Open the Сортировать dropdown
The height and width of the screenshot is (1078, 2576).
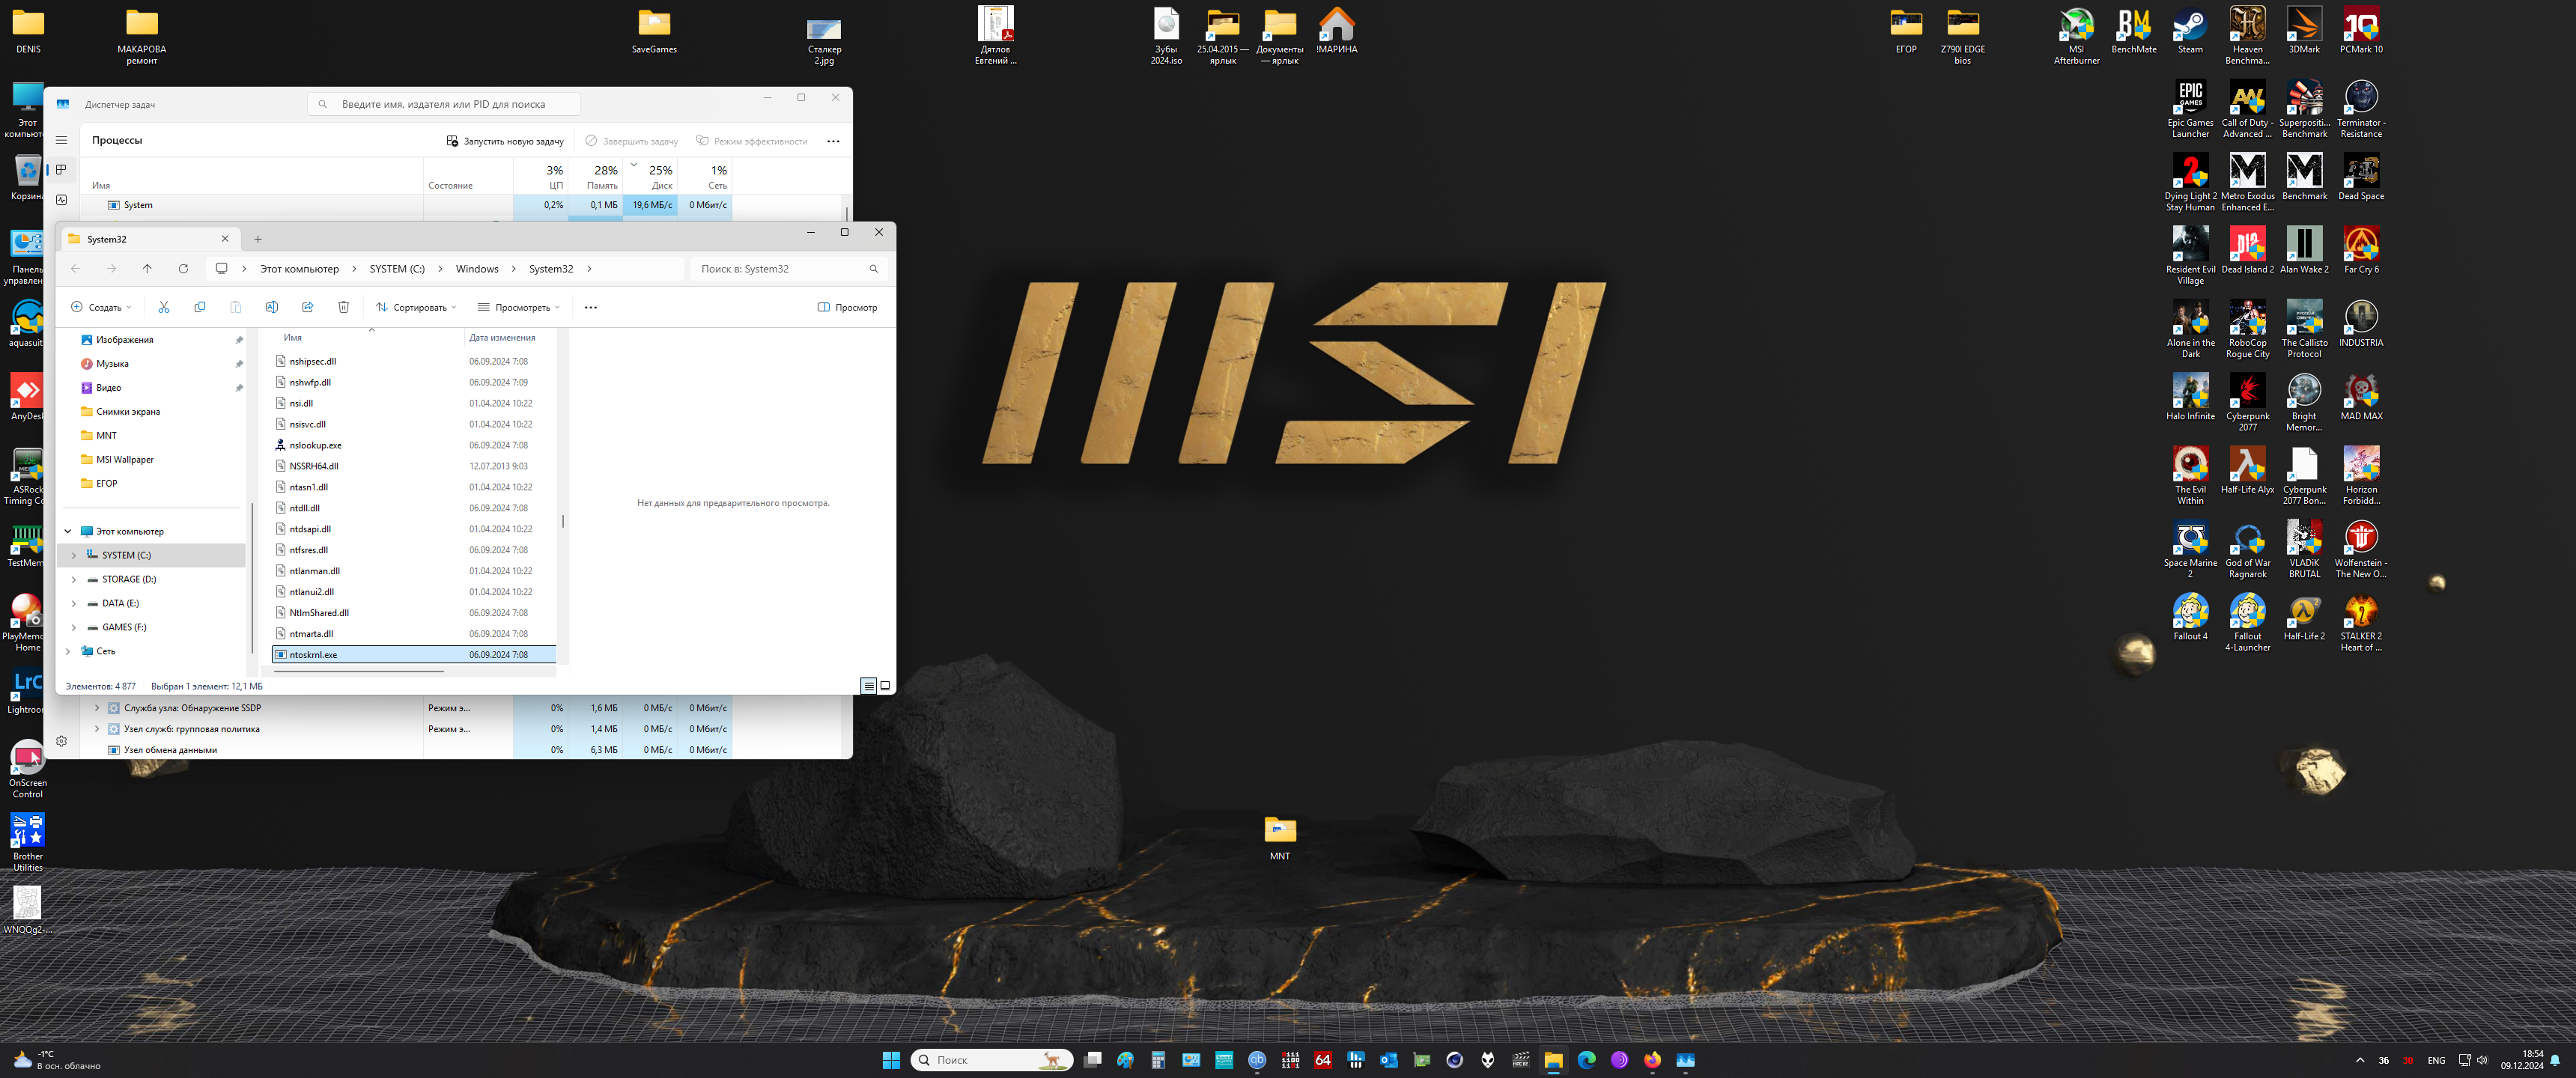(416, 307)
